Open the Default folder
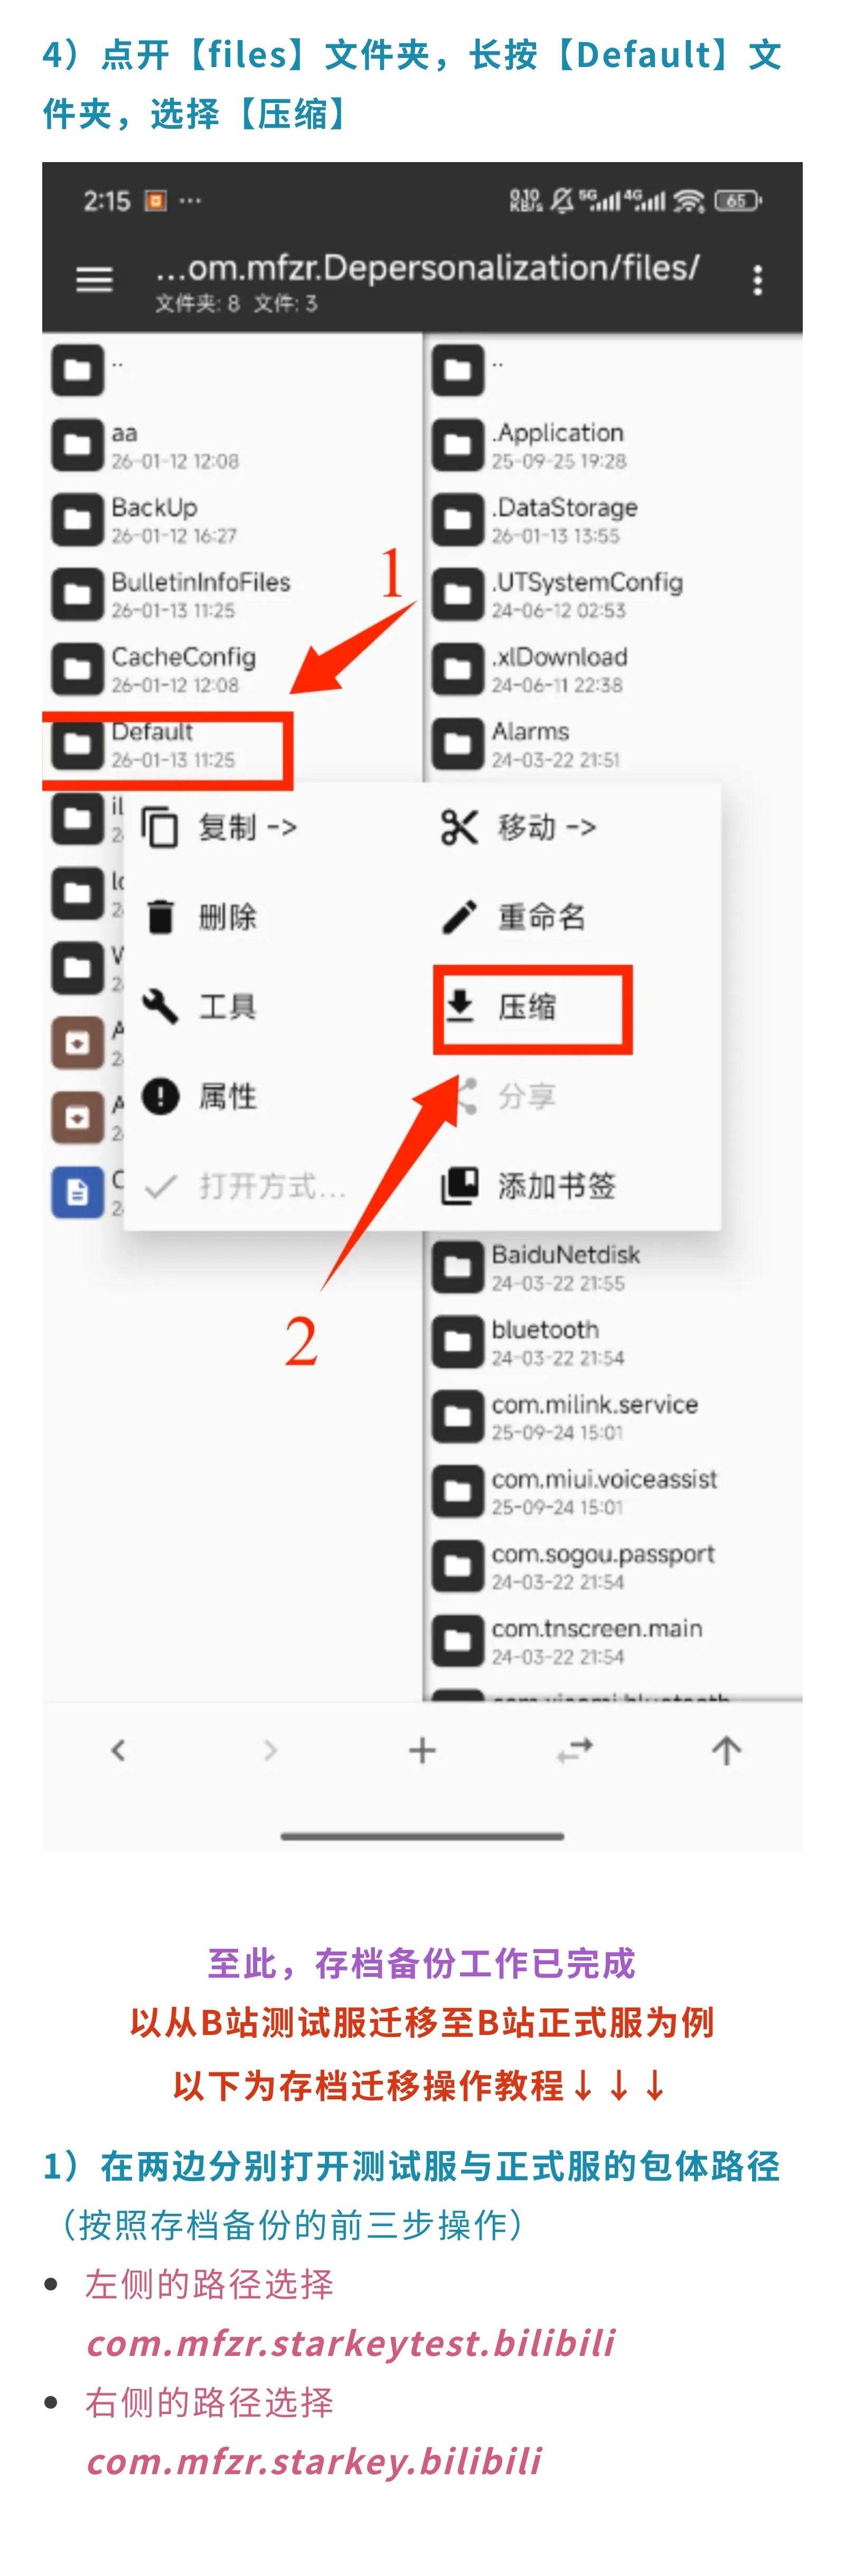 (x=168, y=745)
